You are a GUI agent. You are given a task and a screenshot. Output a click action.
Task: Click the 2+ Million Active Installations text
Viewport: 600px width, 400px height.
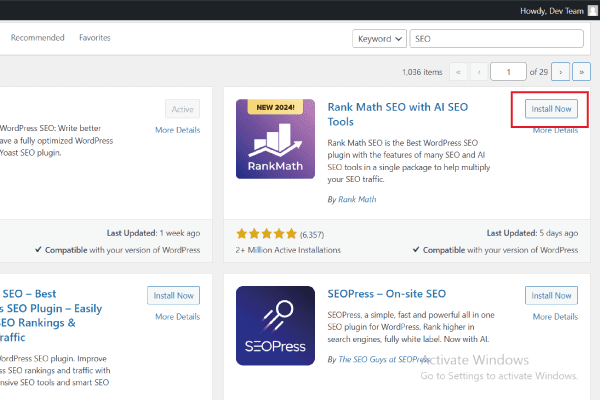click(288, 250)
